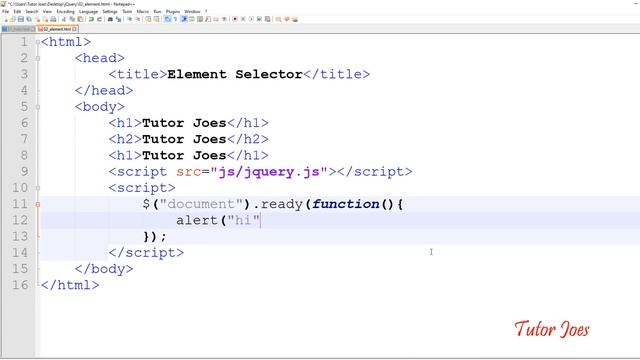Open the Edit menu
Screen dimensions: 640x360
pos(17,11)
